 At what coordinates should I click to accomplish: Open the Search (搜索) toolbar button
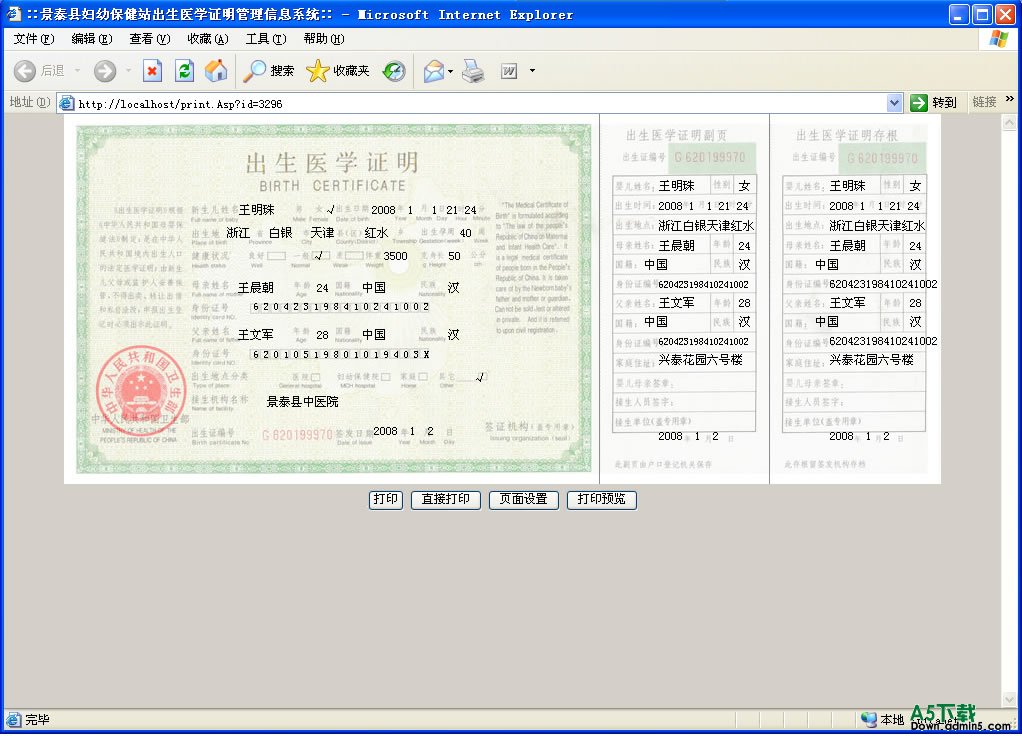(269, 71)
